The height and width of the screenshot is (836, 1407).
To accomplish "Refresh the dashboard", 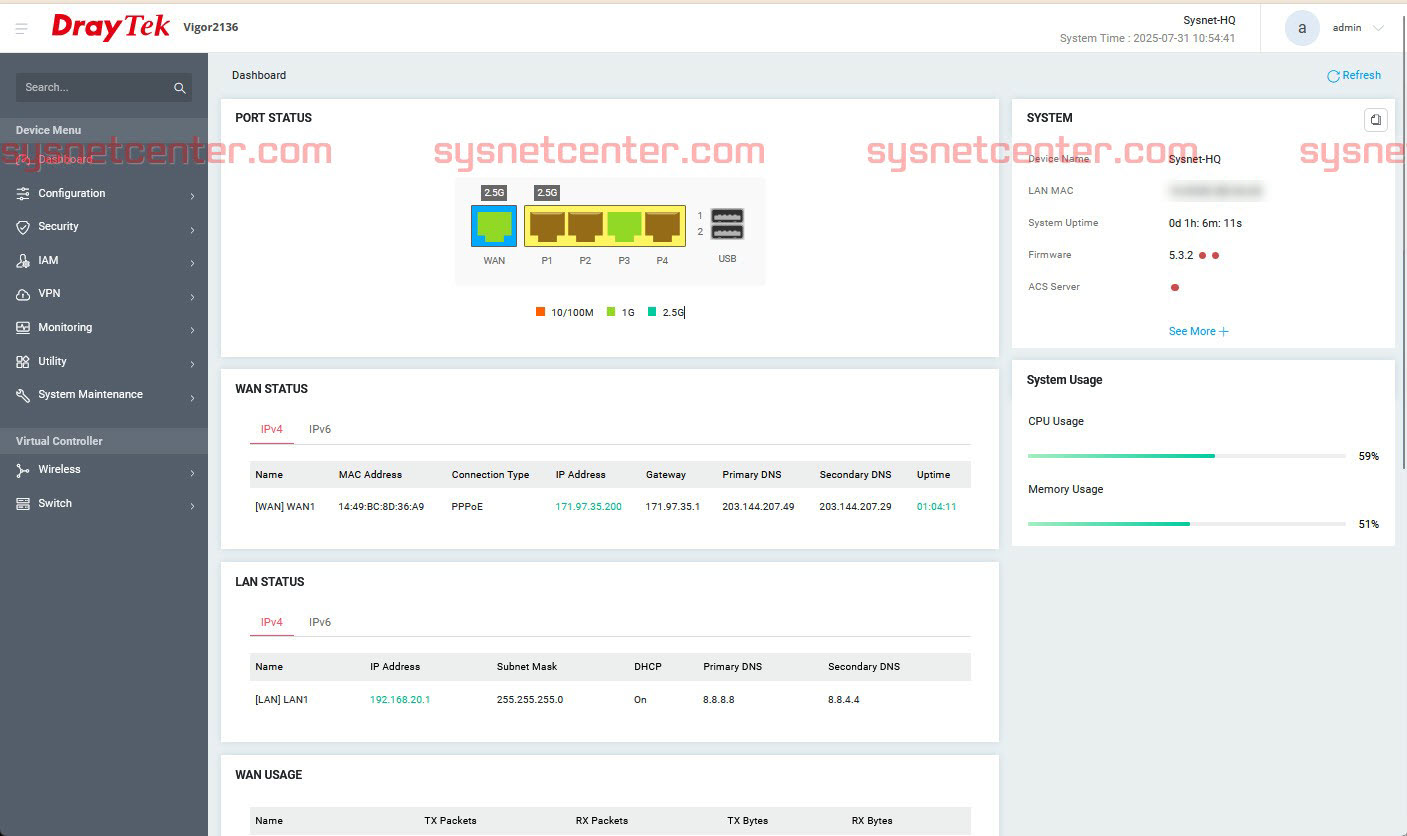I will 1354,75.
